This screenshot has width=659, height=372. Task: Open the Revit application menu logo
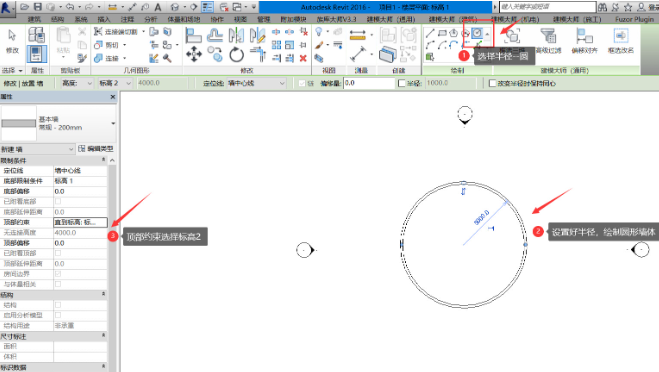[6, 8]
